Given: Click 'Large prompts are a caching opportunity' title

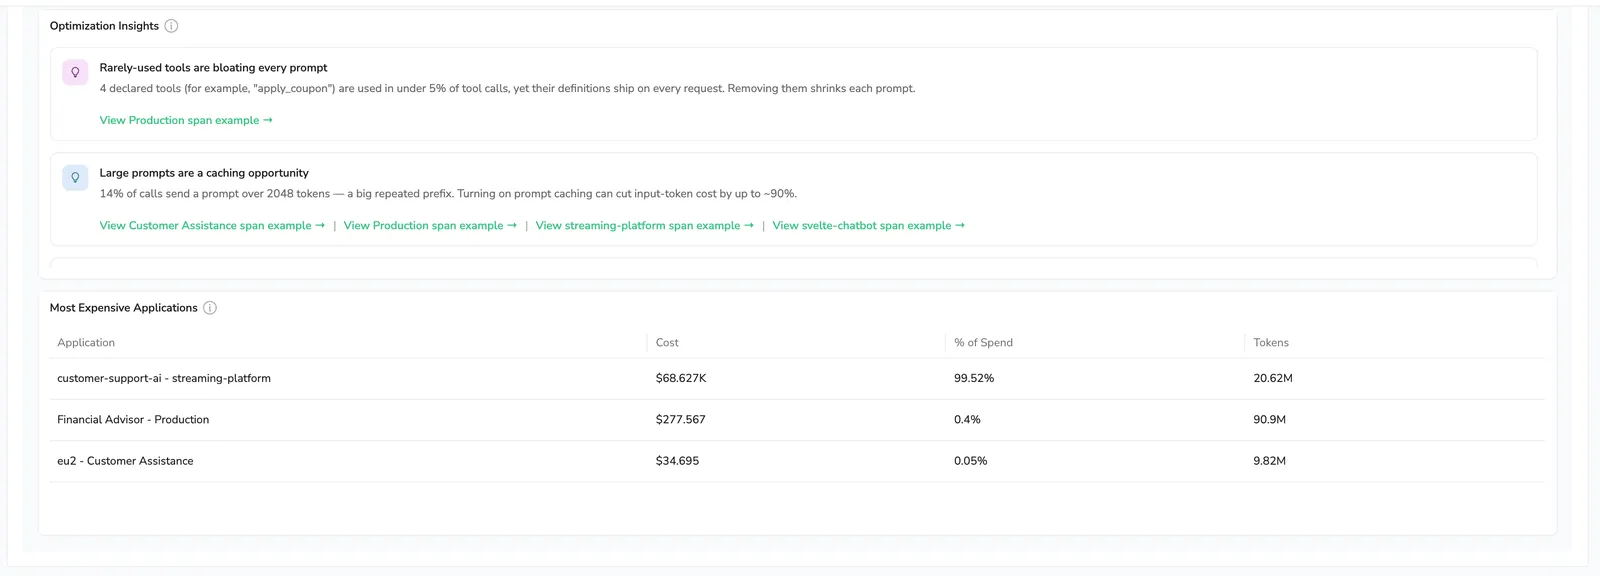Looking at the screenshot, I should pyautogui.click(x=204, y=173).
